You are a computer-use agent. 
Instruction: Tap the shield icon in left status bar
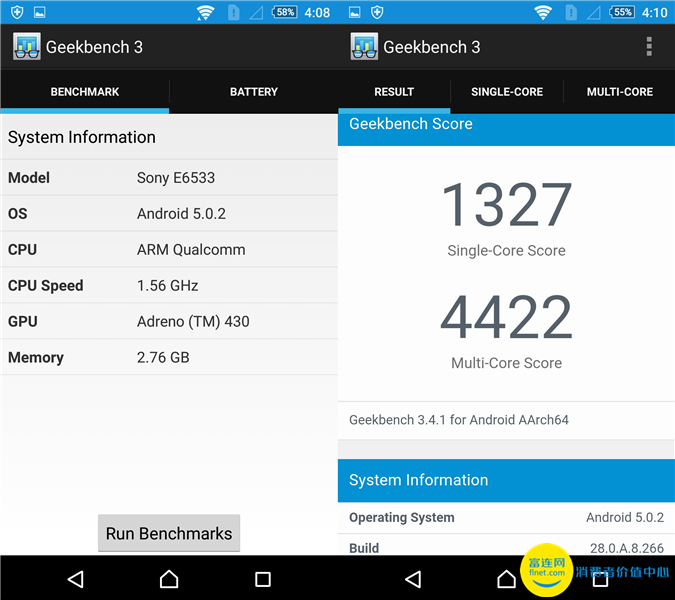point(17,12)
